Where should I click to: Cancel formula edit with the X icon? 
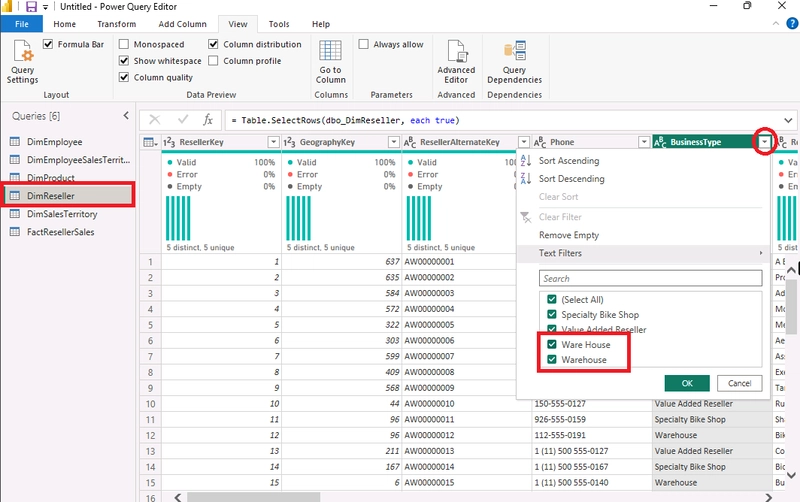point(155,120)
